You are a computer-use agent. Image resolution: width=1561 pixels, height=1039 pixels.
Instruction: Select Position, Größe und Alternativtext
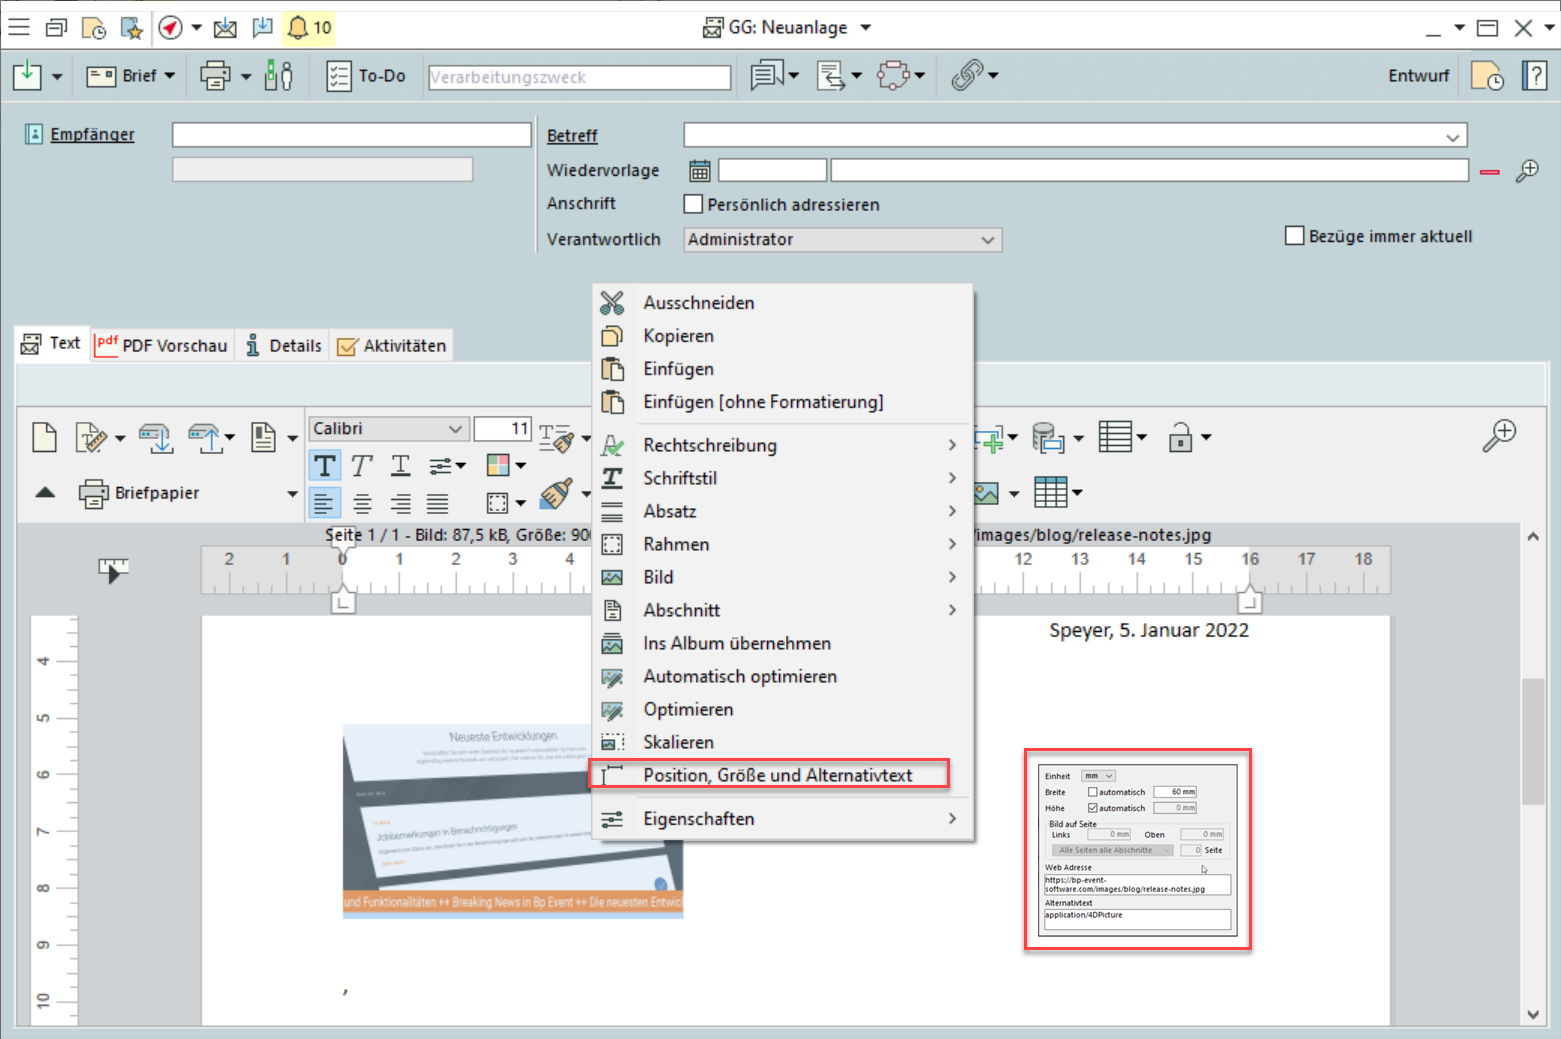point(777,775)
